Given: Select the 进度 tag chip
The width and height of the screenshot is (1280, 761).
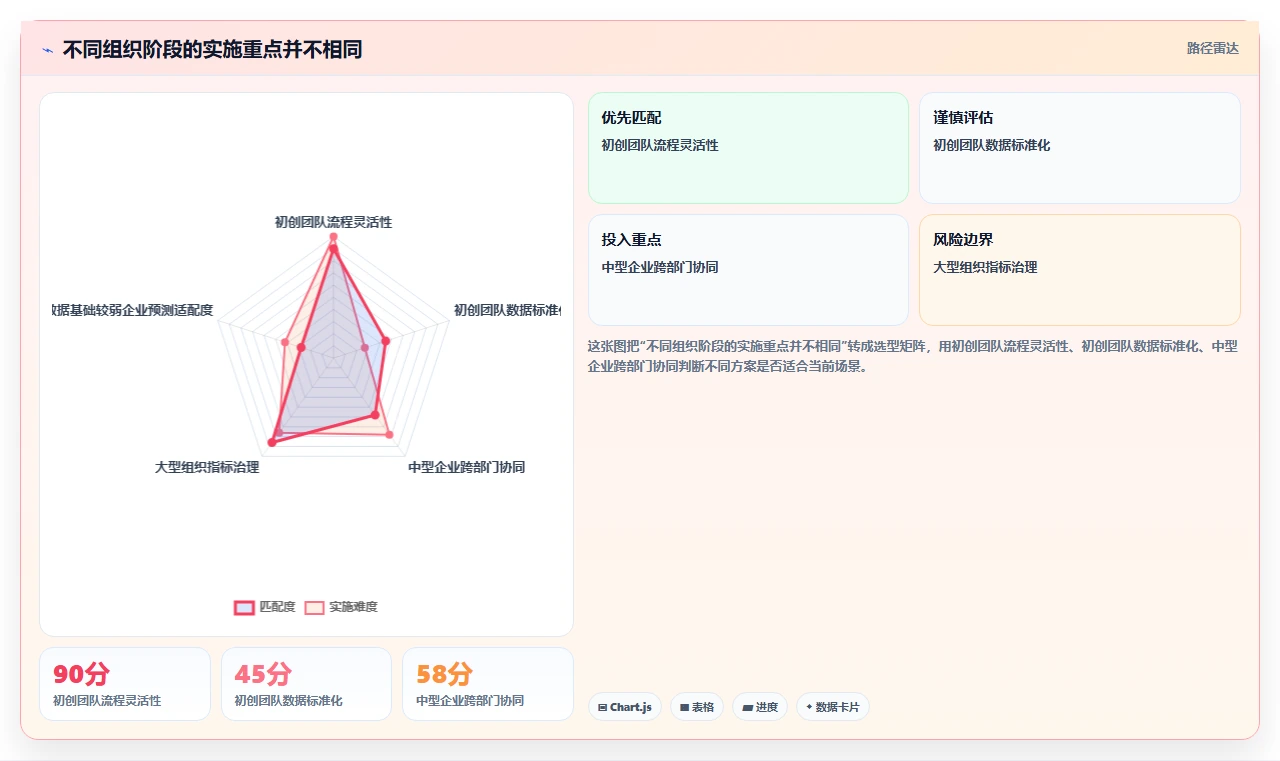Looking at the screenshot, I should [x=760, y=707].
